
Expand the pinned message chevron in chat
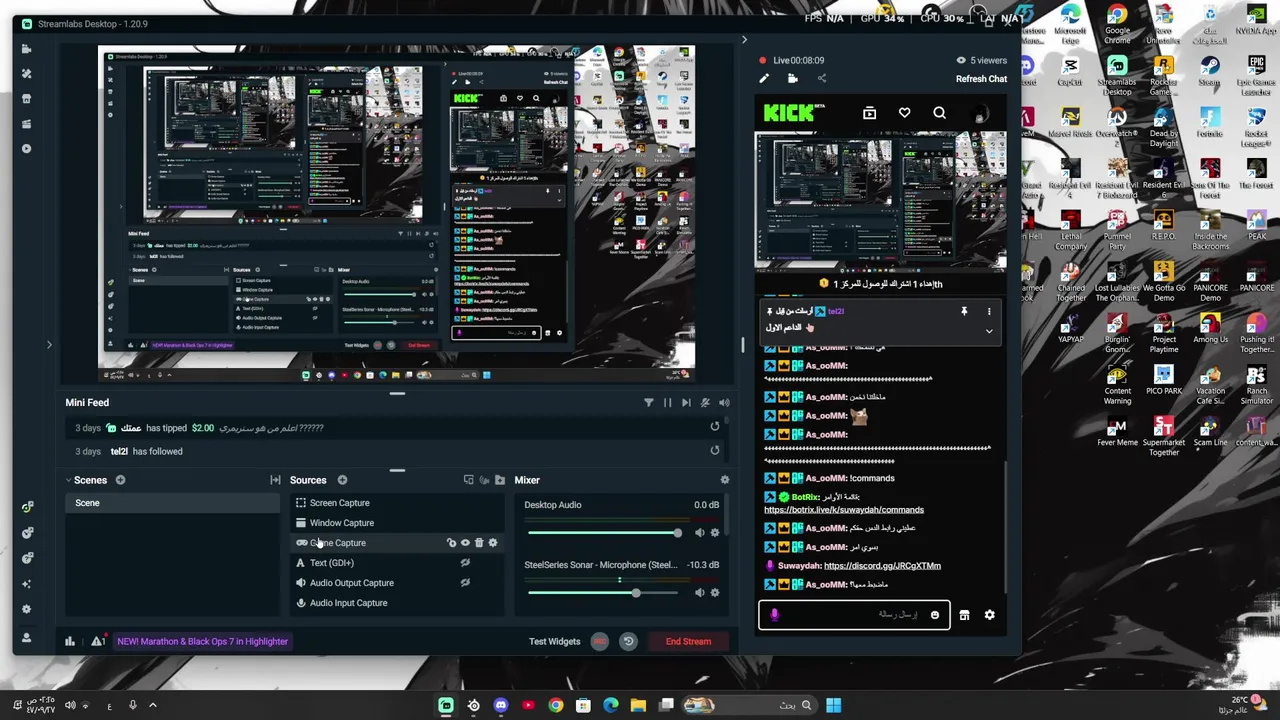[989, 331]
